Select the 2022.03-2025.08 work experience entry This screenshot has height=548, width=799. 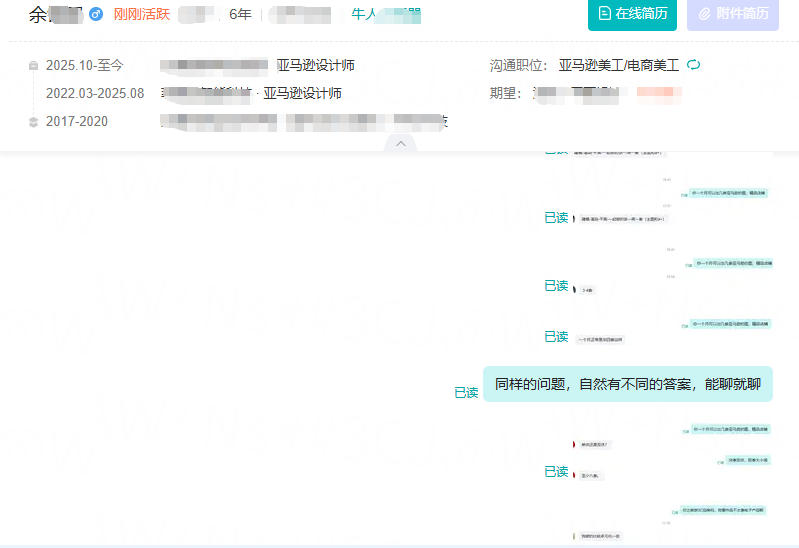pyautogui.click(x=94, y=93)
